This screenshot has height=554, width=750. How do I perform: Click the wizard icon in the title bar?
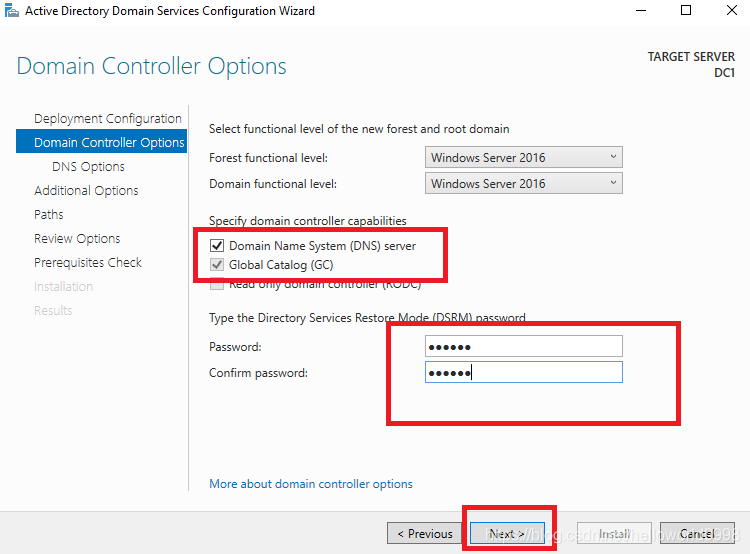point(11,10)
